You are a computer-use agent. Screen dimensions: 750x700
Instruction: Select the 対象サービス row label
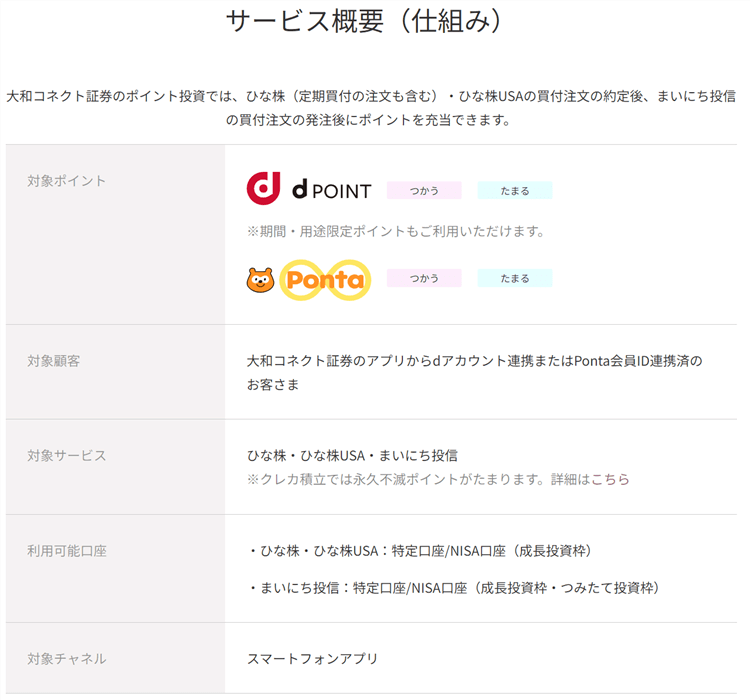[67, 456]
